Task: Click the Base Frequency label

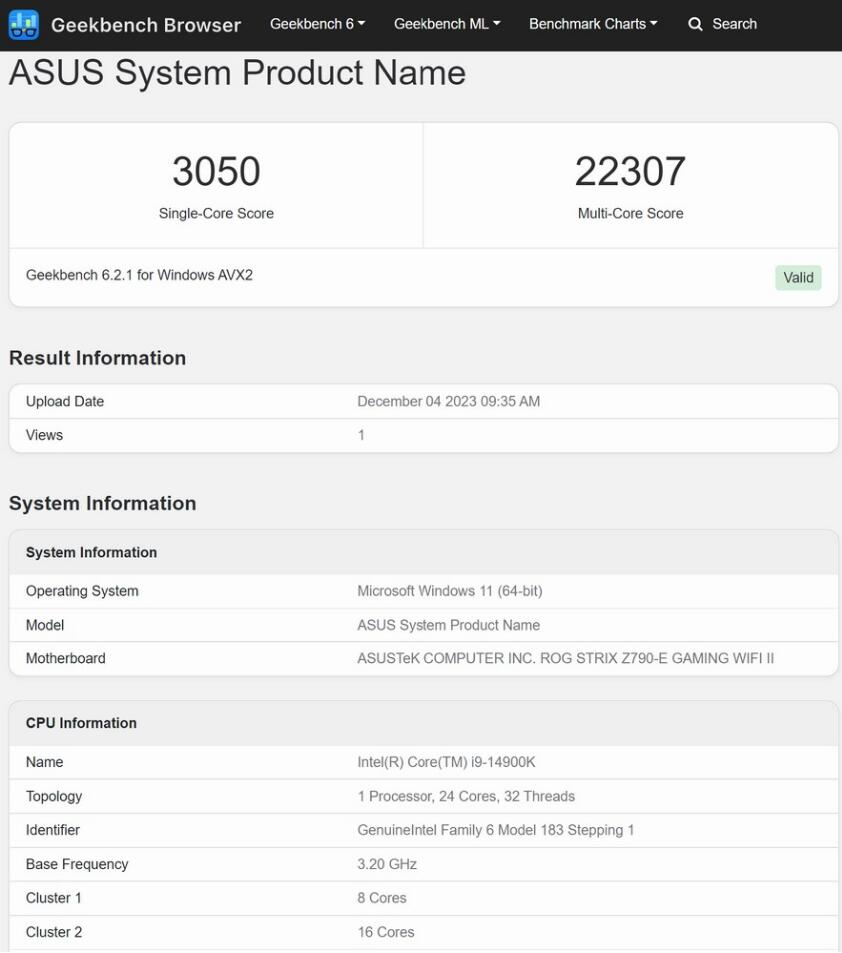Action: [x=77, y=864]
